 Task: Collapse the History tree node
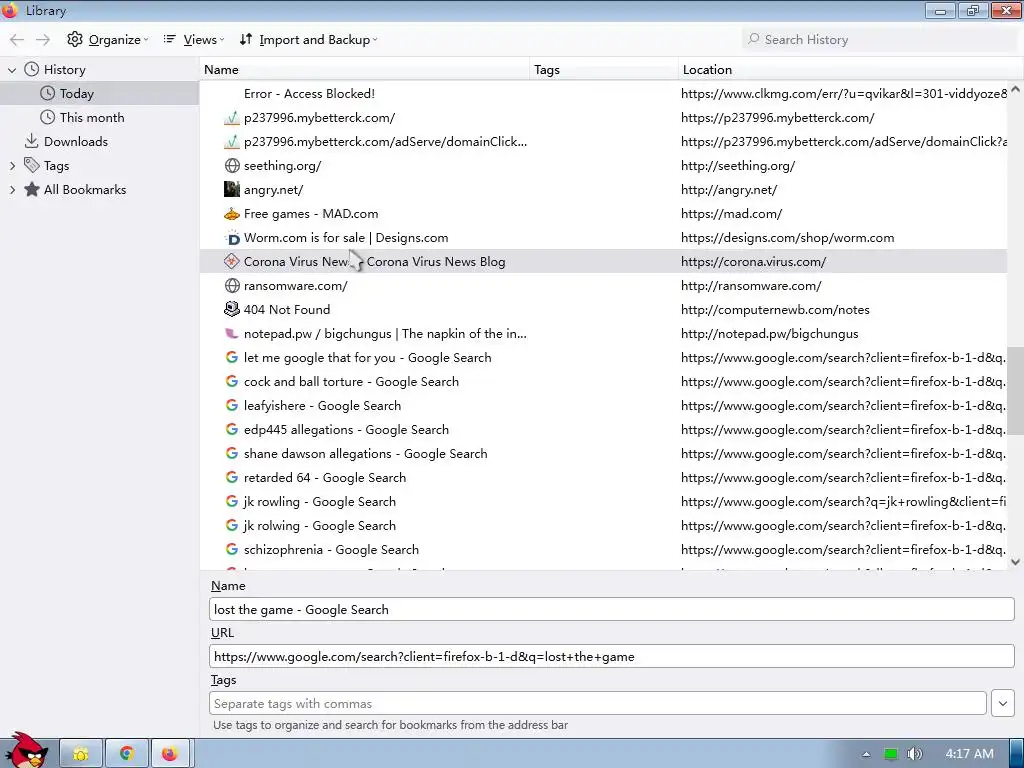coord(12,70)
